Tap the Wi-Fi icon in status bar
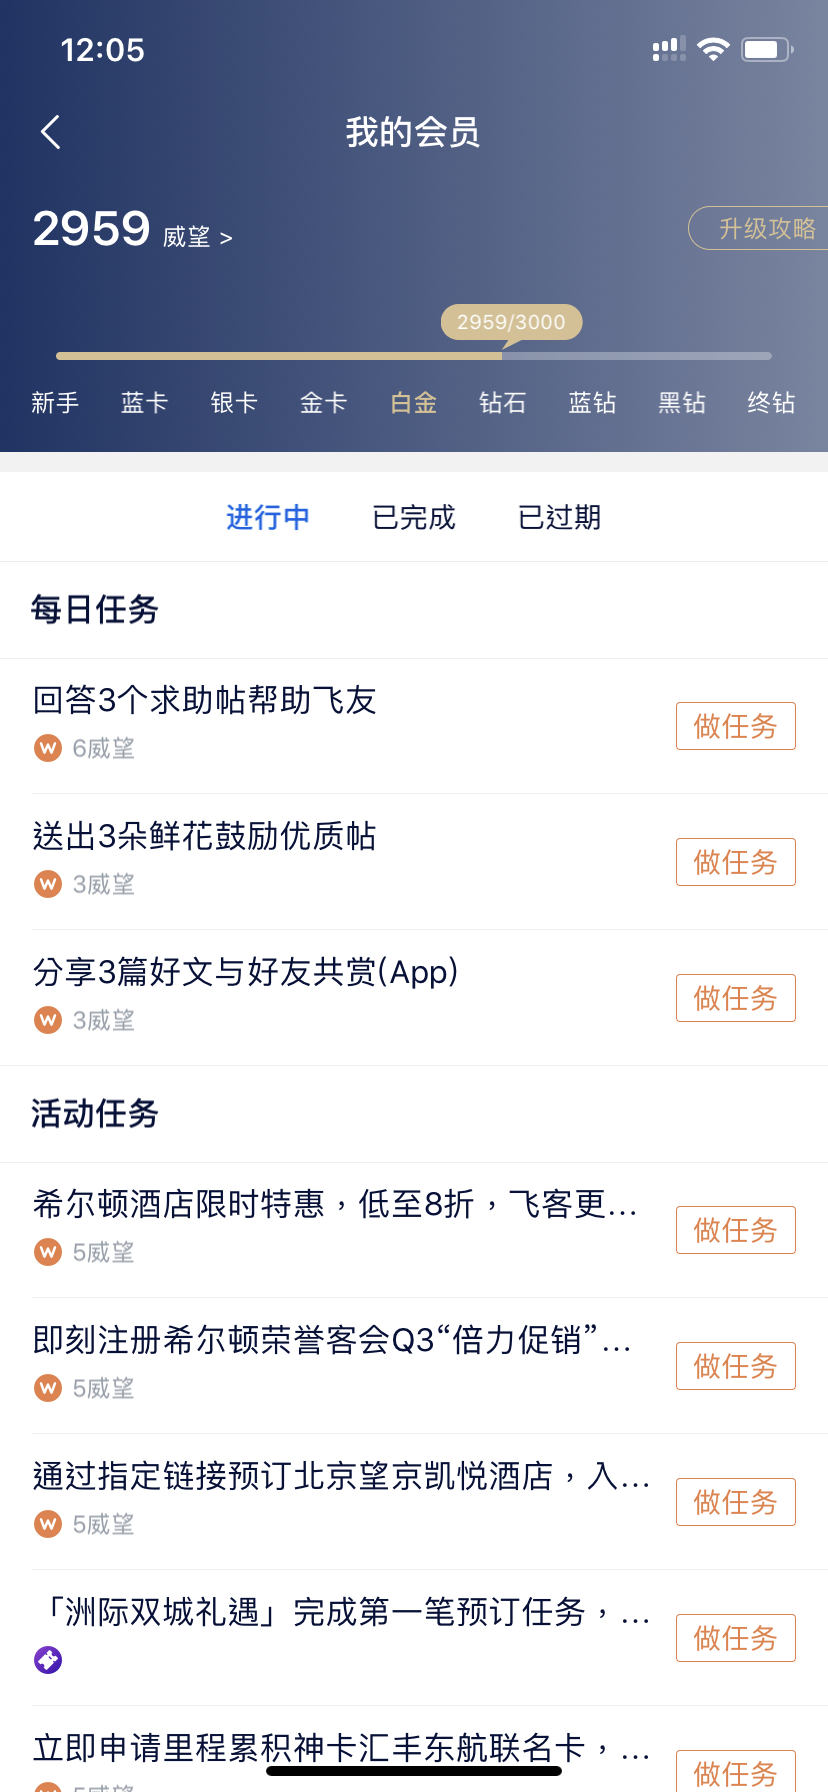Screen dimensions: 828x1792 (713, 49)
